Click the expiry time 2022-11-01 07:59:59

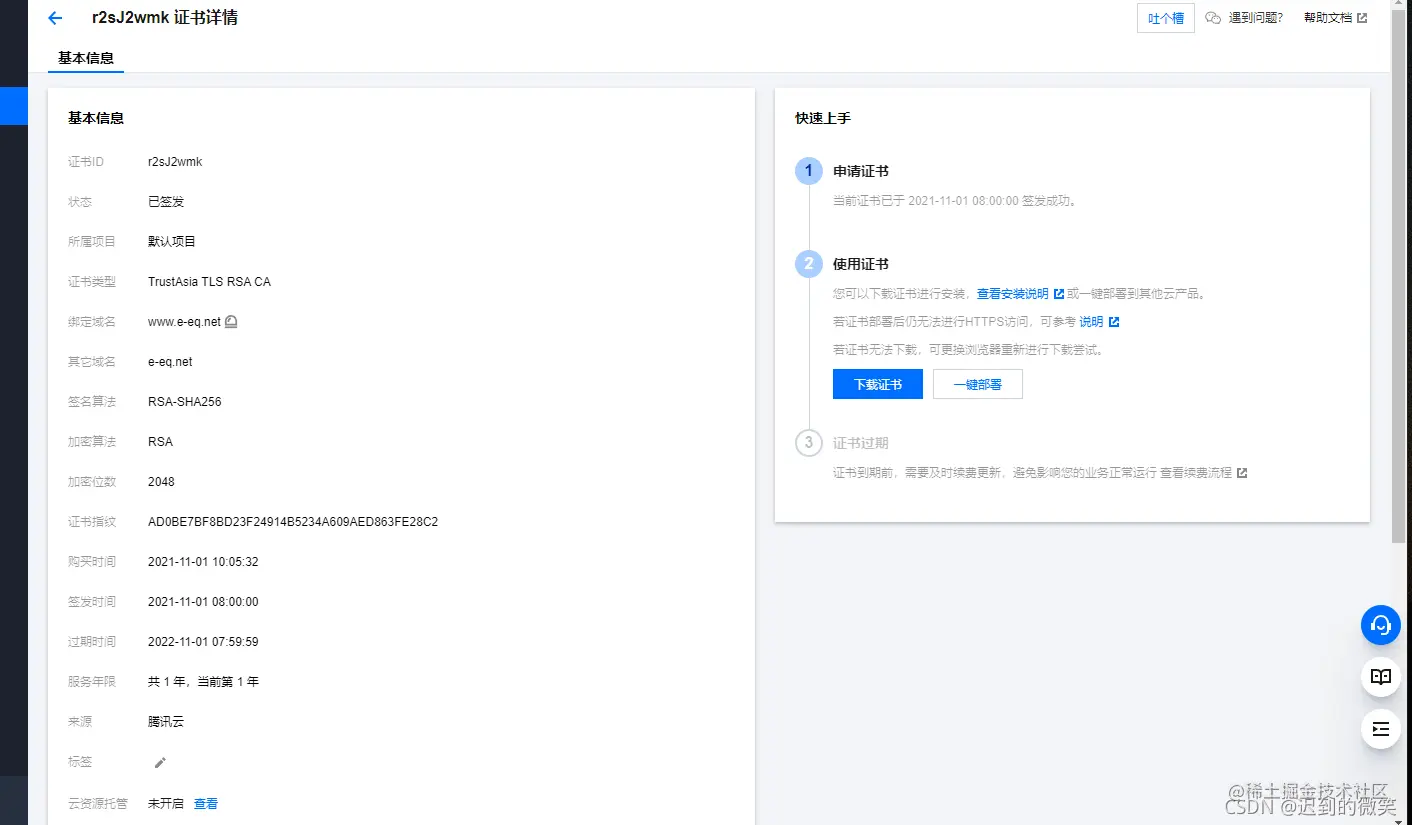[x=203, y=642]
